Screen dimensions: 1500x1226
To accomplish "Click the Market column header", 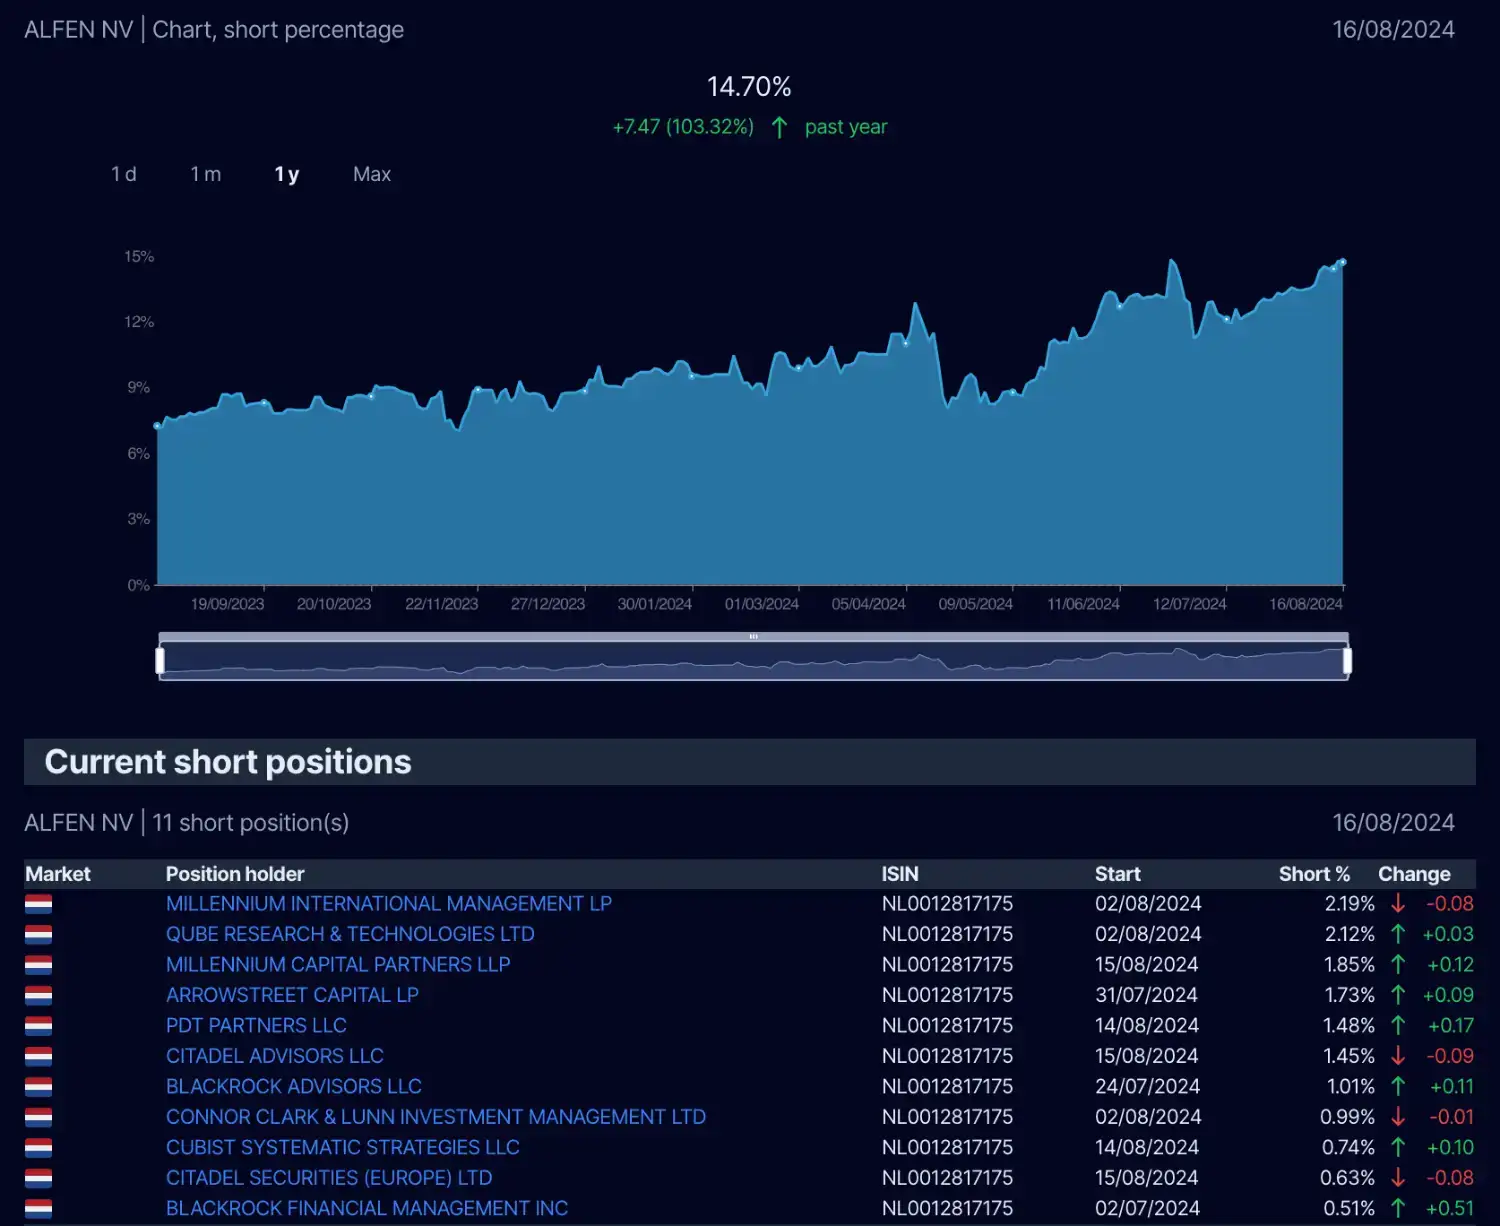I will click(58, 874).
